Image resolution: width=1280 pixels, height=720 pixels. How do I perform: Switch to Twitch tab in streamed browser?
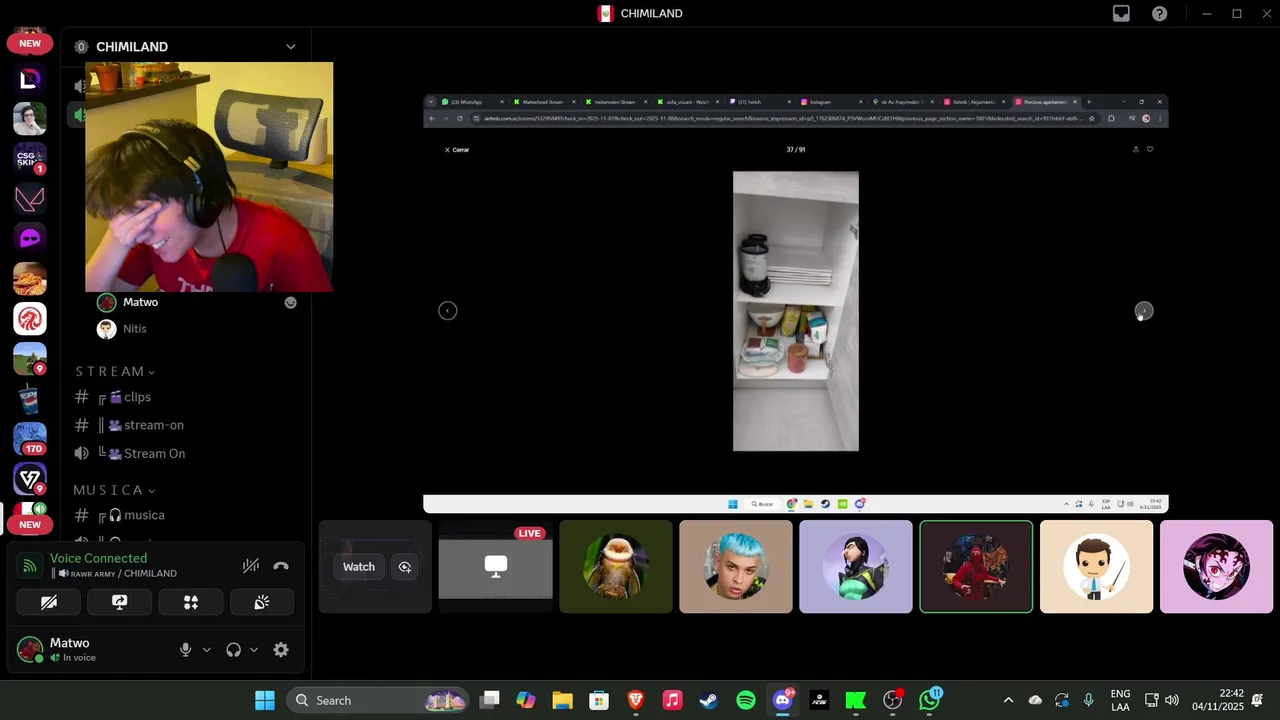click(760, 102)
